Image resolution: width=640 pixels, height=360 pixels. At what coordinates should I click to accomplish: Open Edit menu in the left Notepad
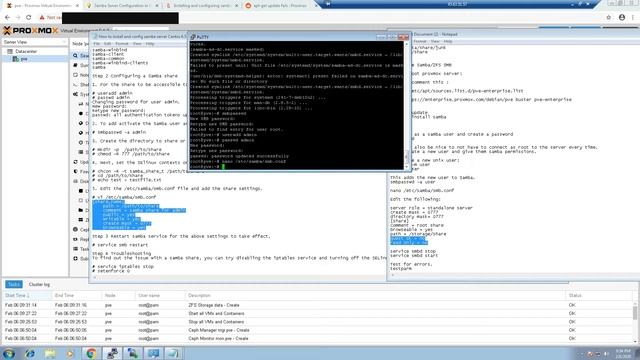coord(107,44)
